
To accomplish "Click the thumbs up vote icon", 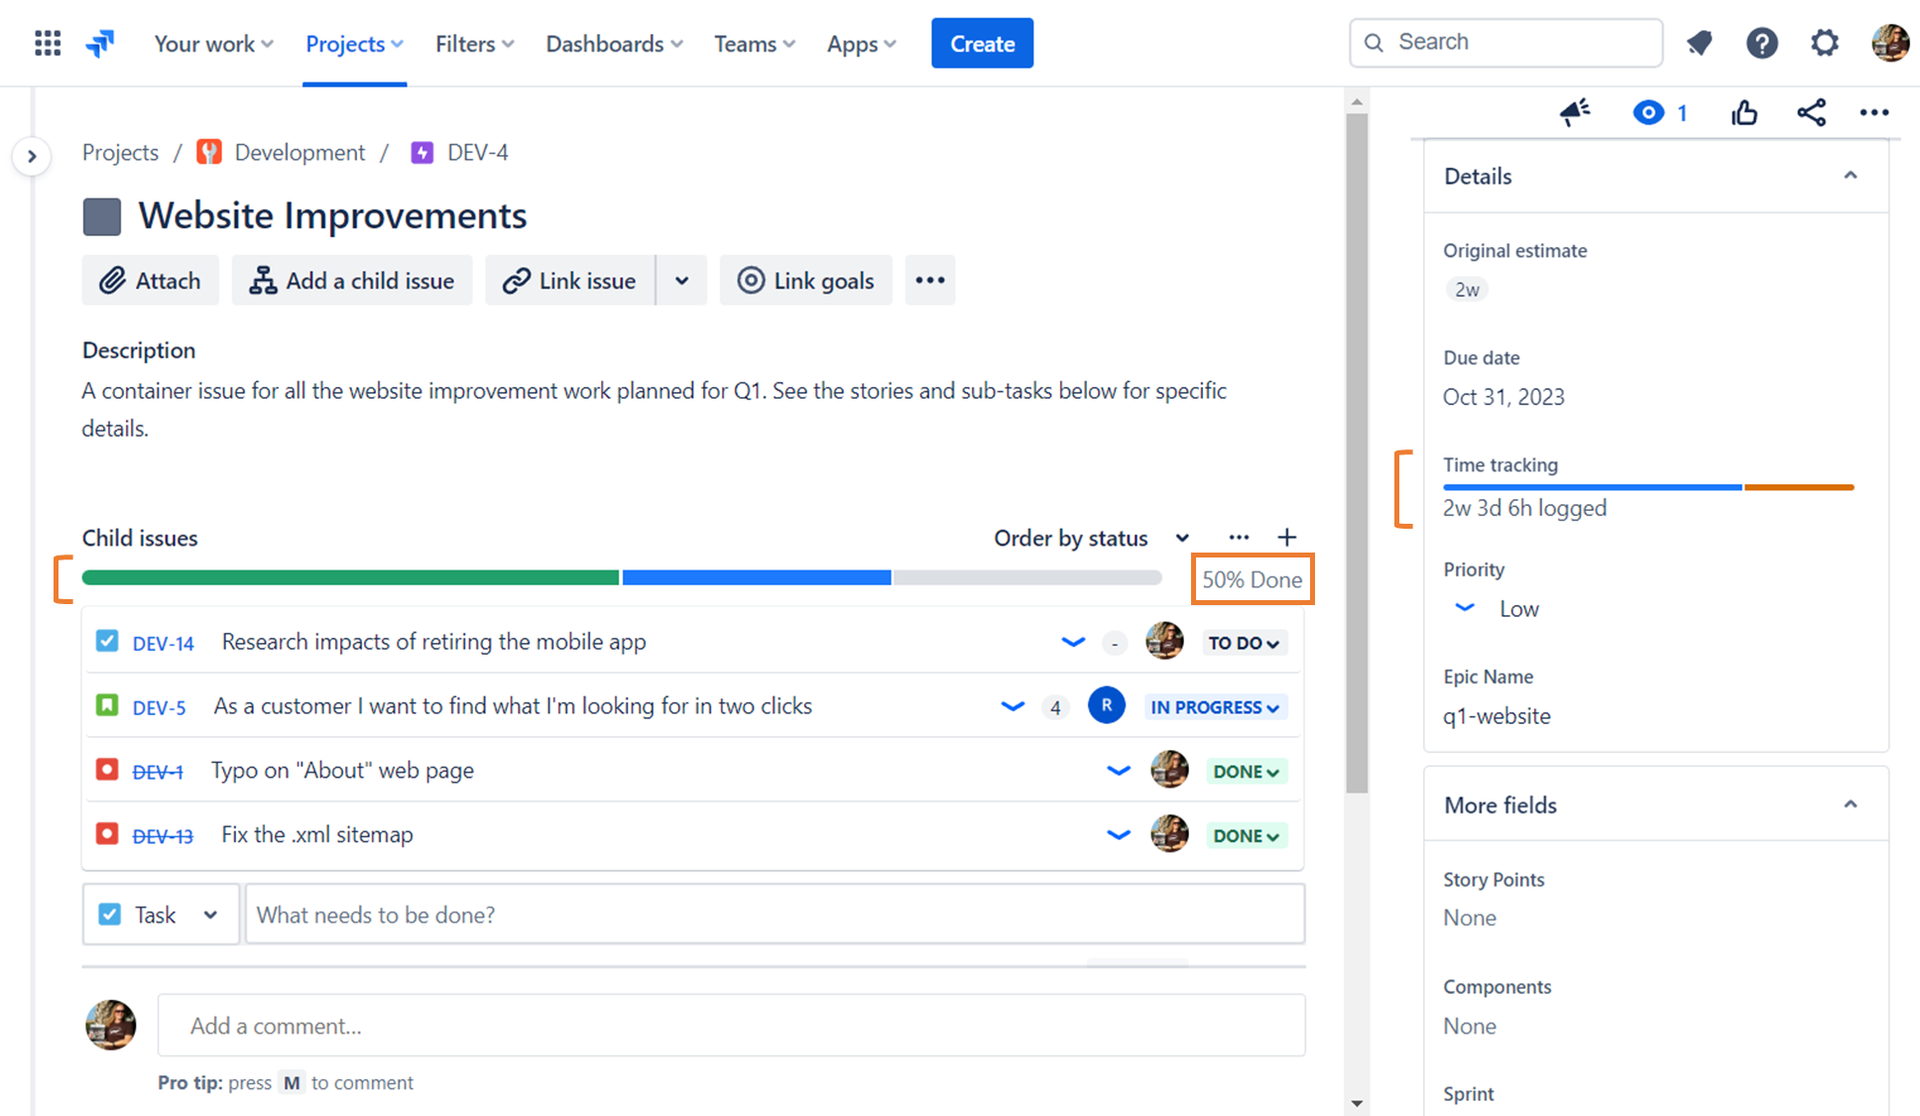I will pyautogui.click(x=1744, y=112).
